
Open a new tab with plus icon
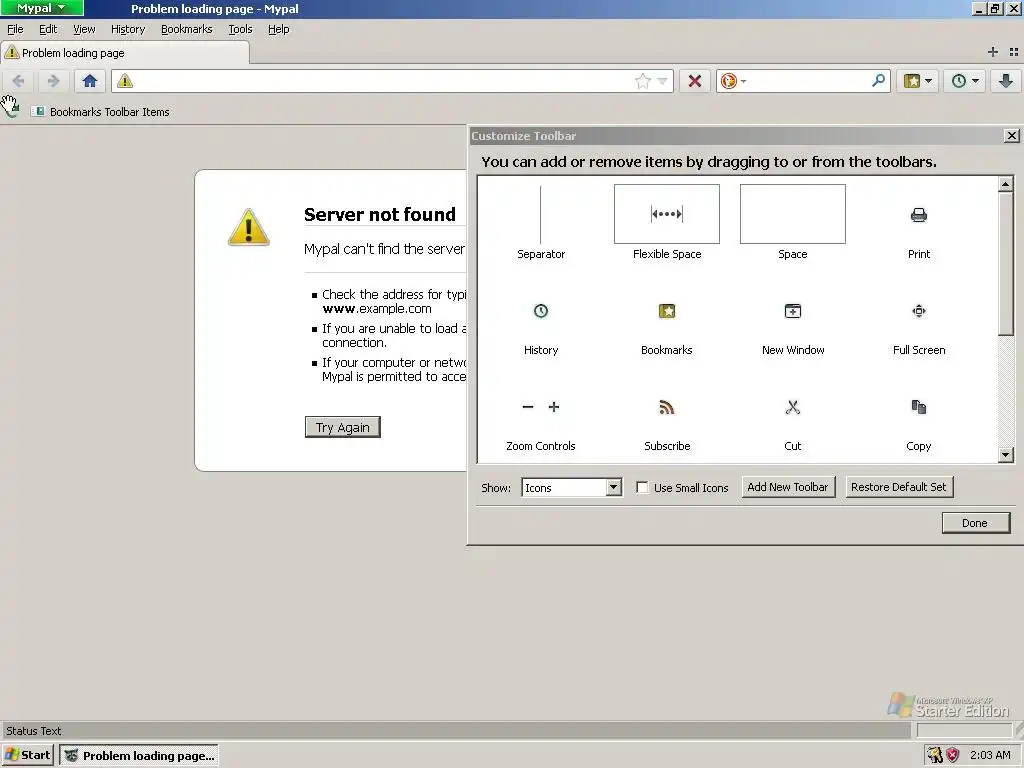tap(993, 52)
